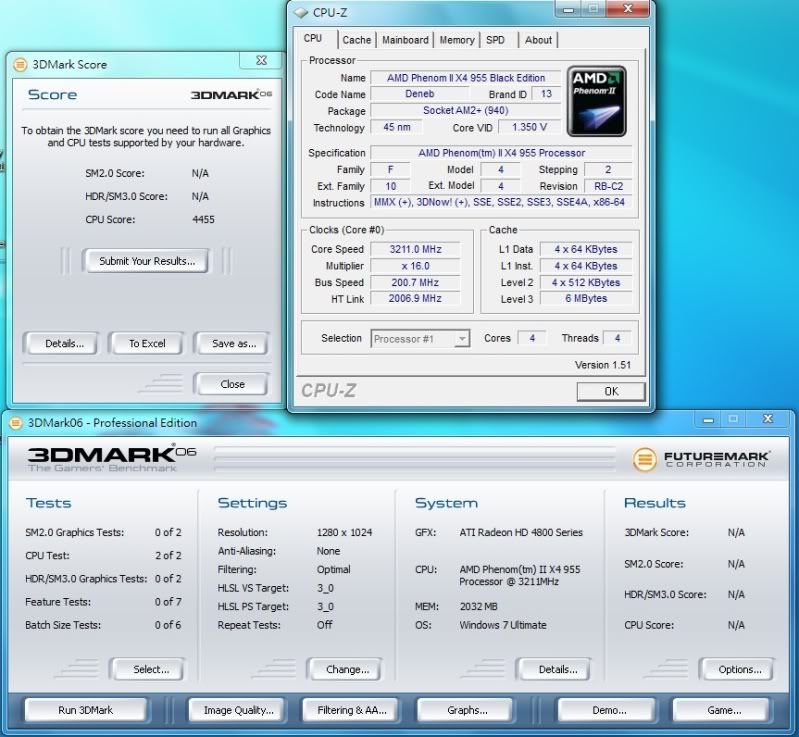The height and width of the screenshot is (737, 799).
Task: Click the Multiplier value x 16.0
Action: point(415,266)
